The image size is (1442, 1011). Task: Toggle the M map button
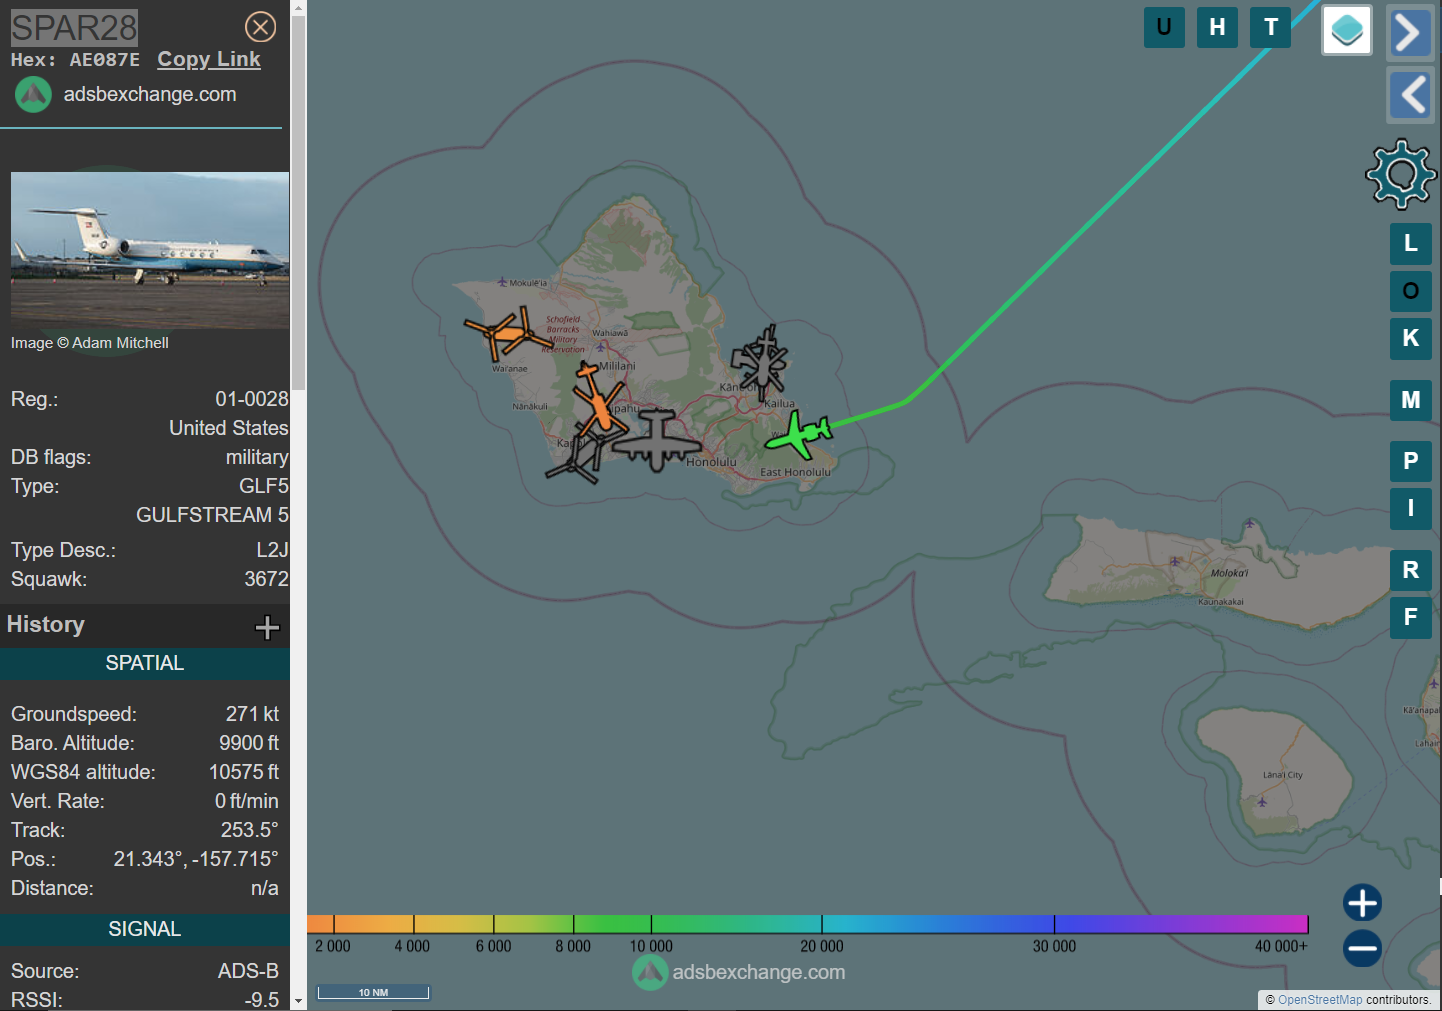tap(1411, 400)
